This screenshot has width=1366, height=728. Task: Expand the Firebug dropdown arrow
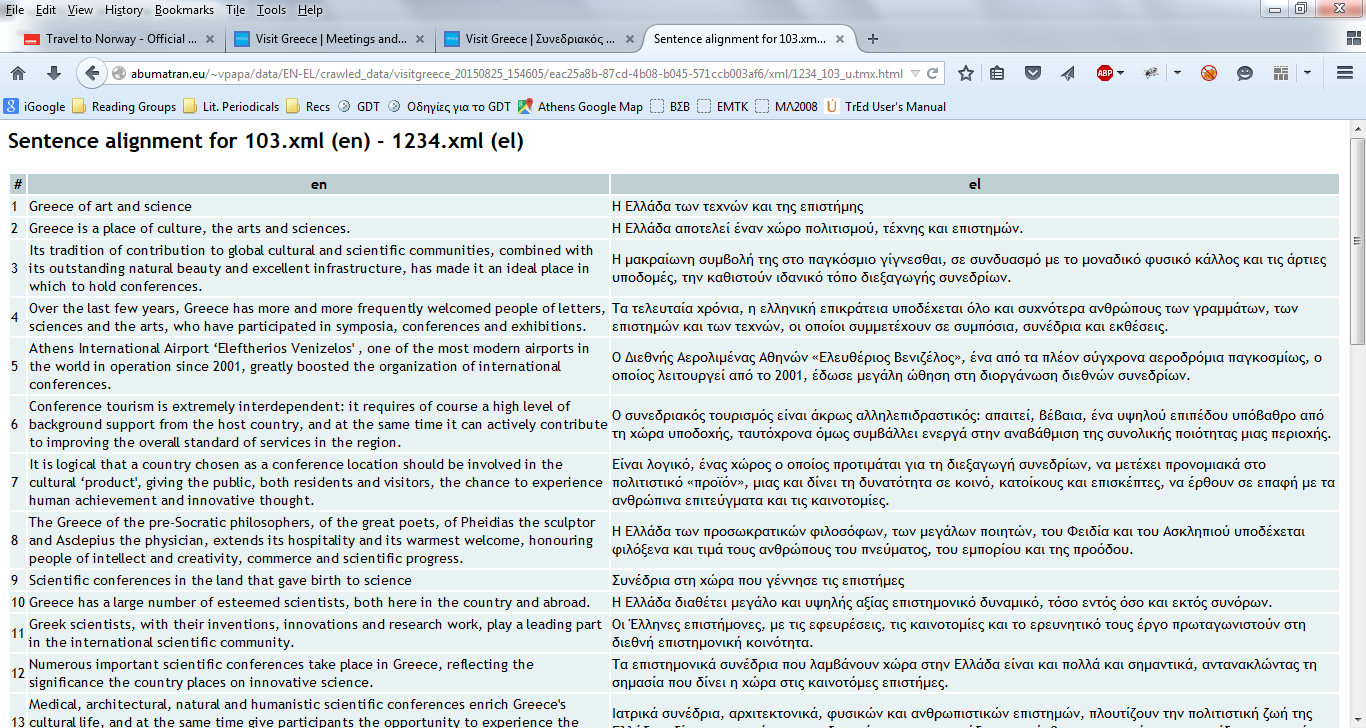1177,73
